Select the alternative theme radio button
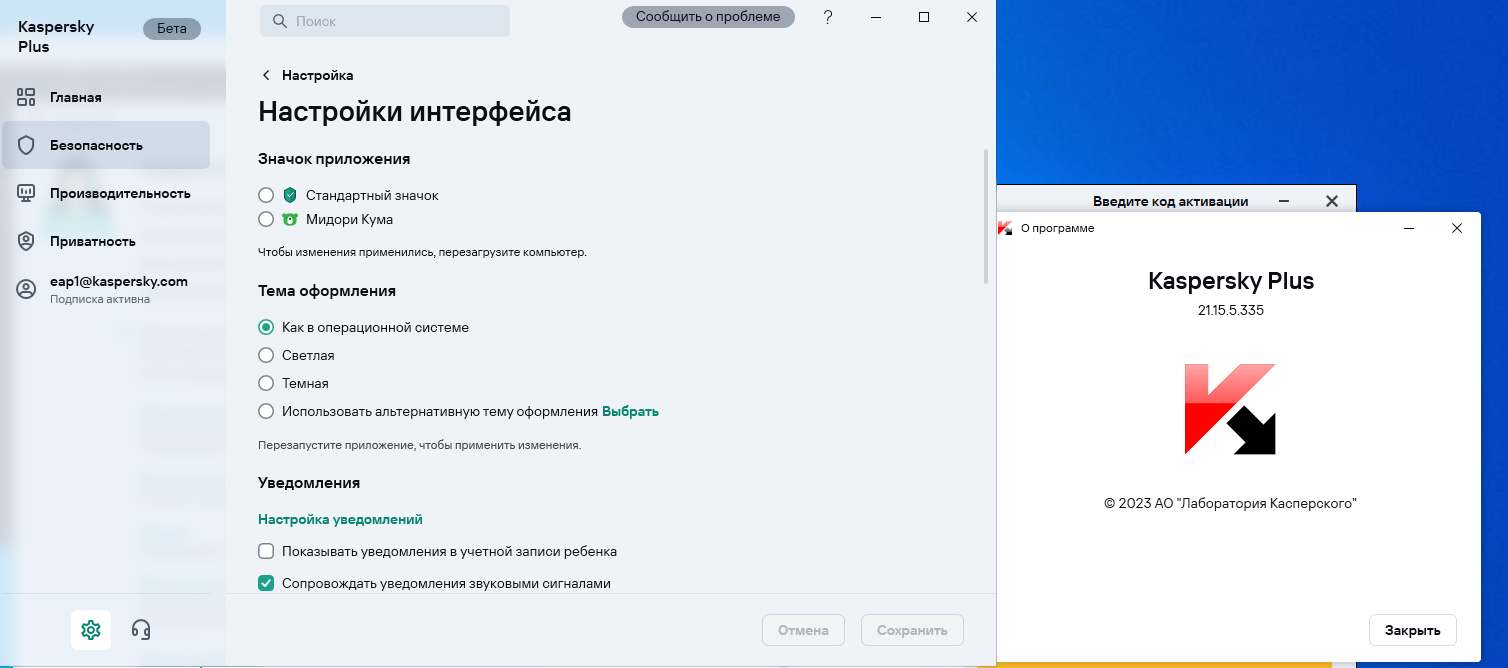Viewport: 1508px width, 668px height. point(266,411)
